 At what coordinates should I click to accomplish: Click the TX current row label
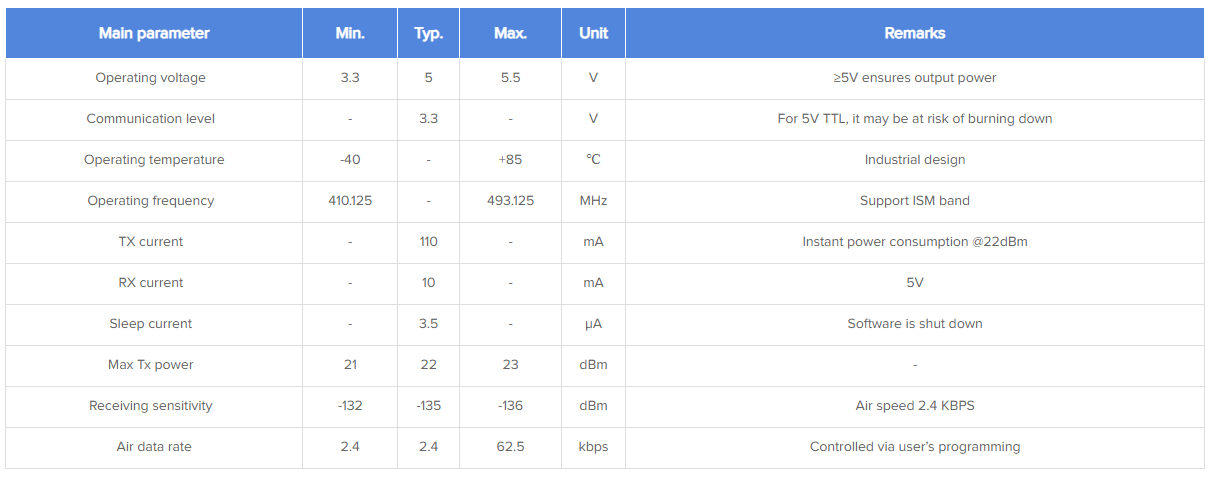click(x=151, y=242)
